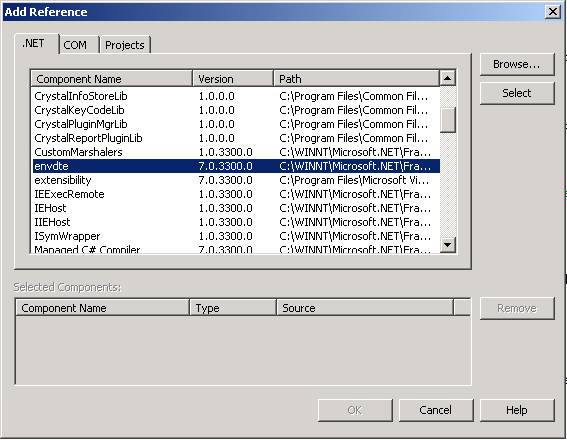This screenshot has width=567, height=440.
Task: Choose the IEExecRemote component
Action: pyautogui.click(x=236, y=194)
